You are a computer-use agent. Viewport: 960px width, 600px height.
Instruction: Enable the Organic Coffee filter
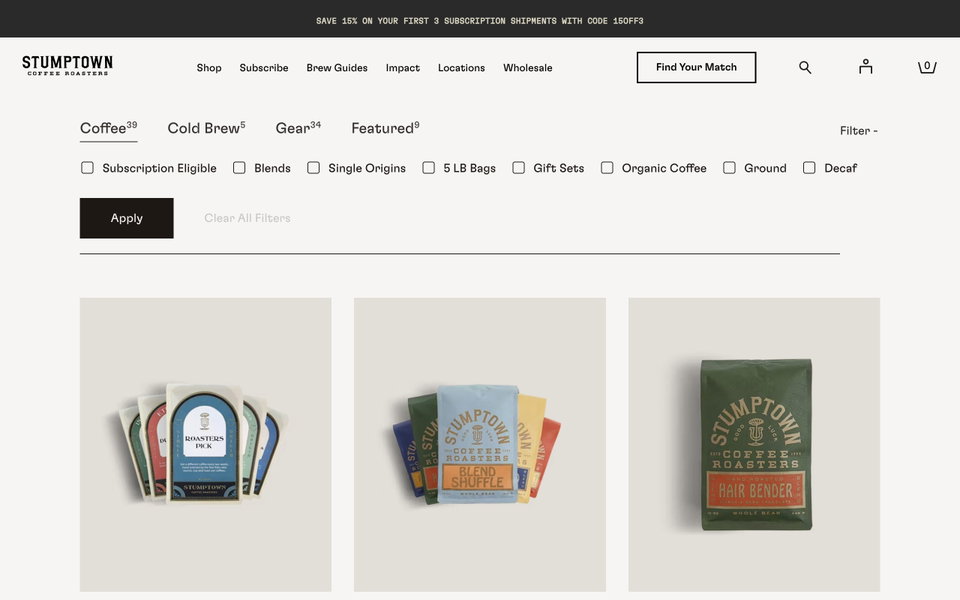607,168
